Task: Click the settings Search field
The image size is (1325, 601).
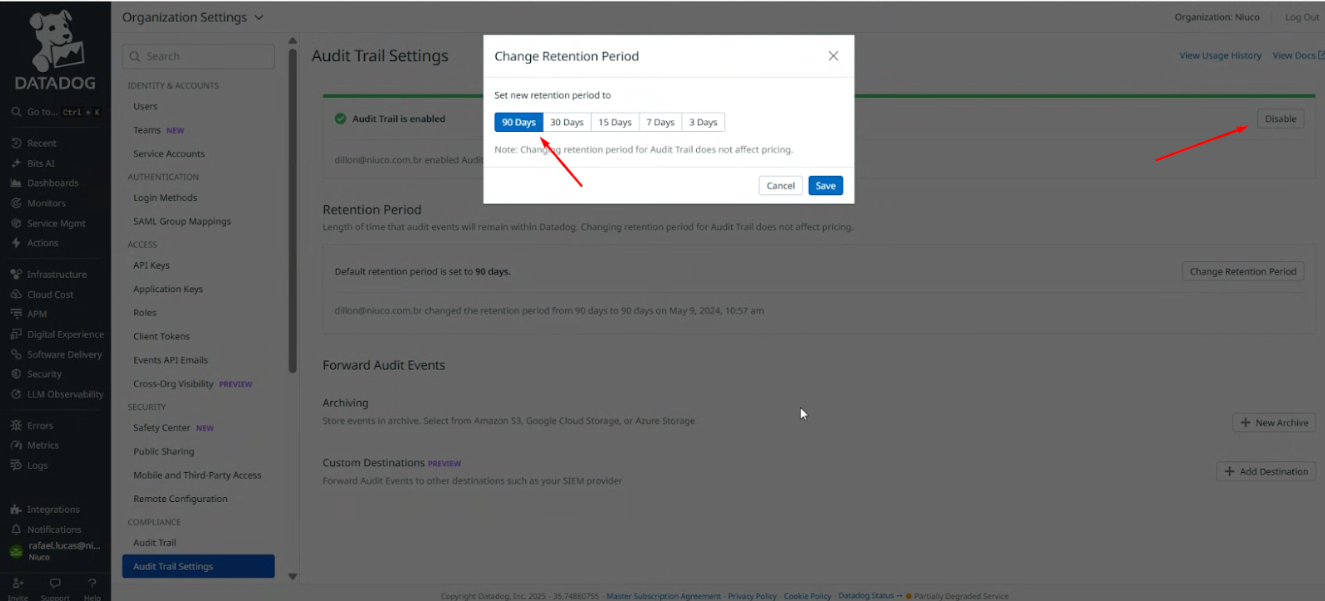Action: [198, 56]
